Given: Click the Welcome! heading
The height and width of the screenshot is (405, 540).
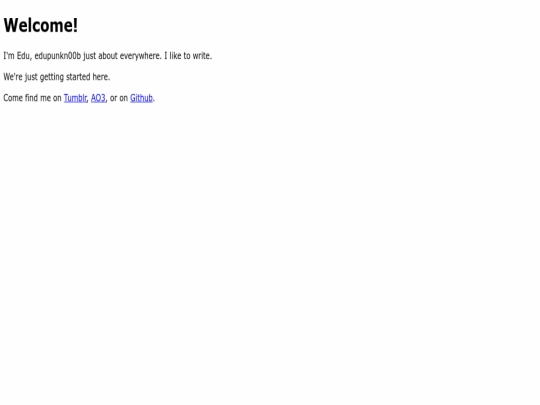Looking at the screenshot, I should tap(41, 25).
